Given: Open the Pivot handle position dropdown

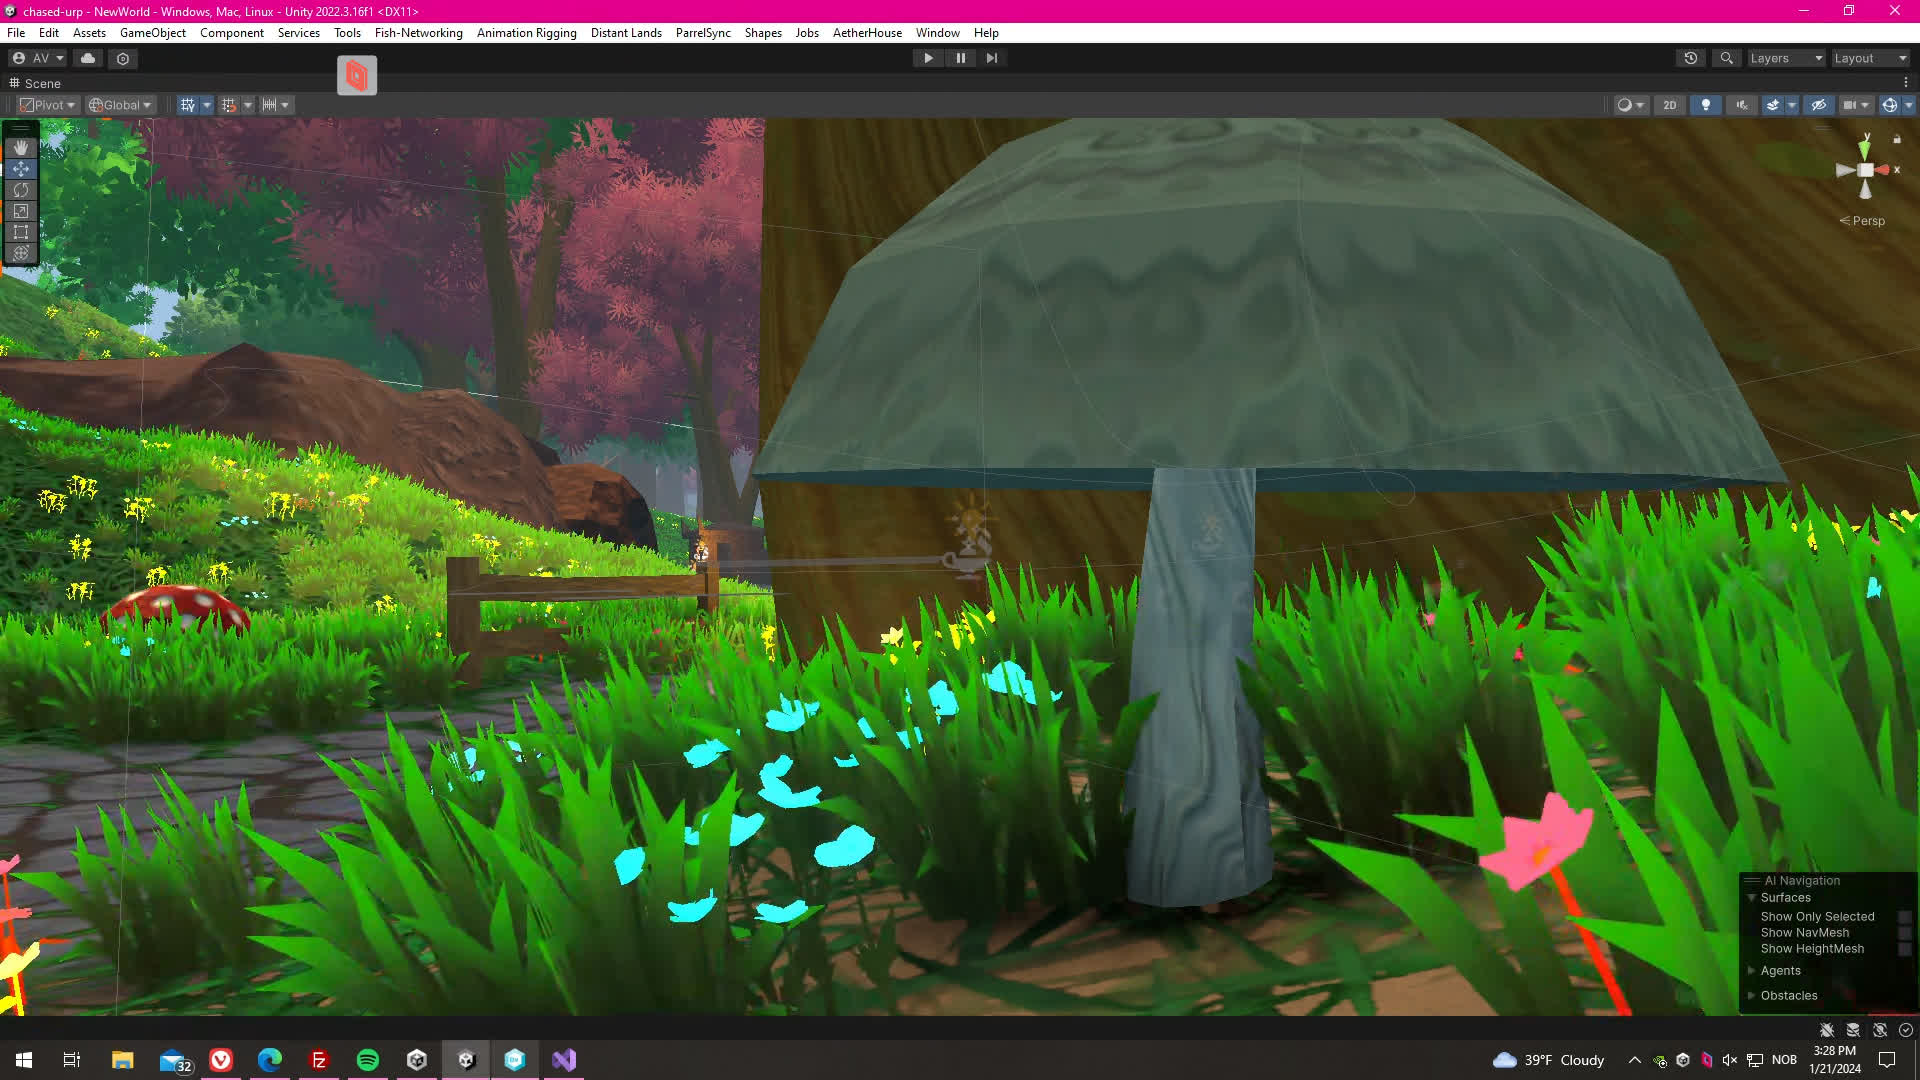Looking at the screenshot, I should tap(48, 105).
